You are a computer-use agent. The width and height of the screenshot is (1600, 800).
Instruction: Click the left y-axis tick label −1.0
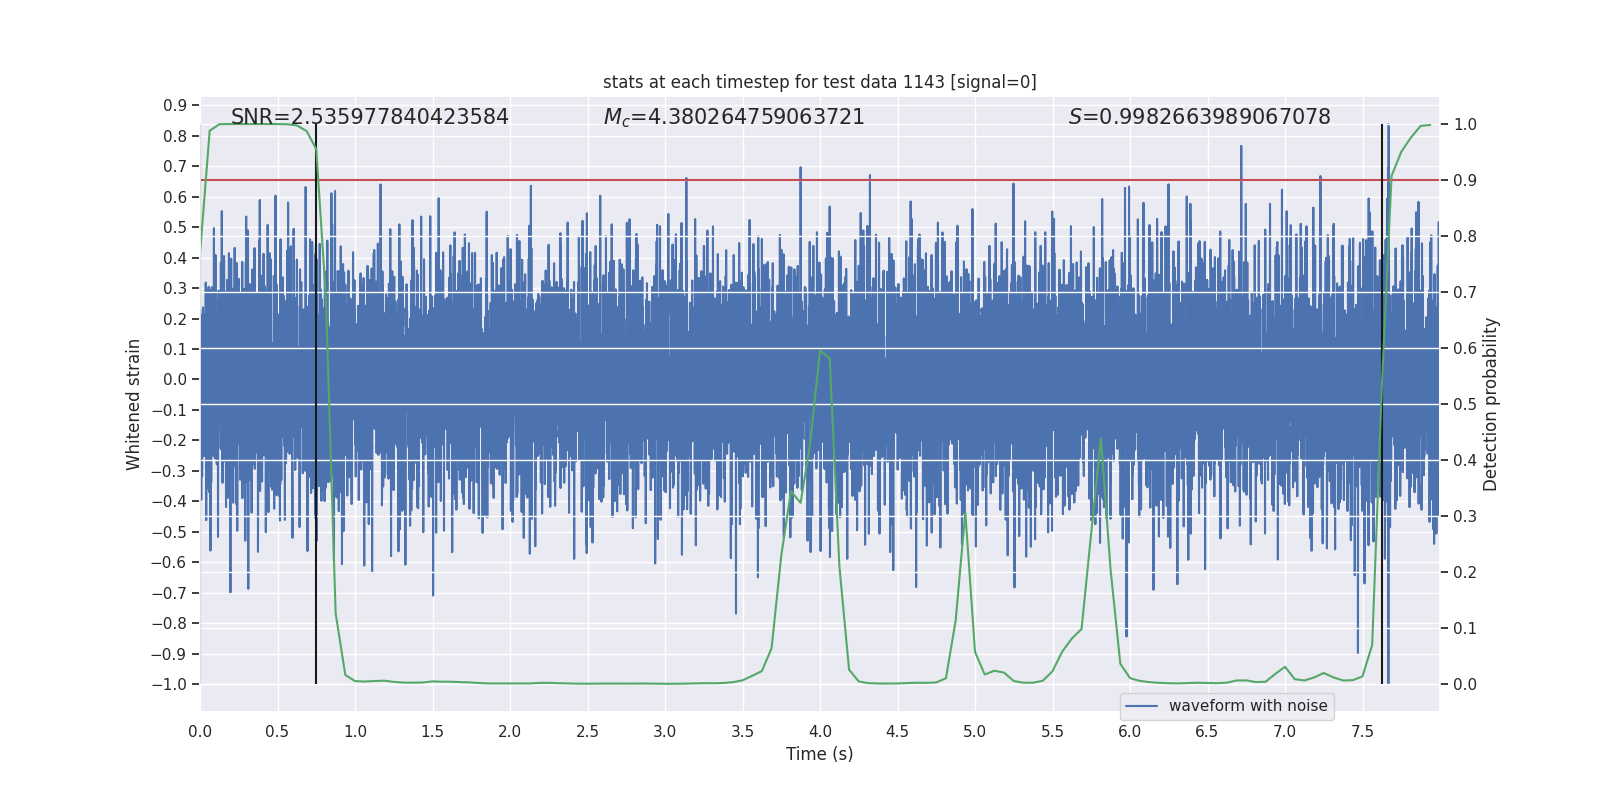[169, 684]
